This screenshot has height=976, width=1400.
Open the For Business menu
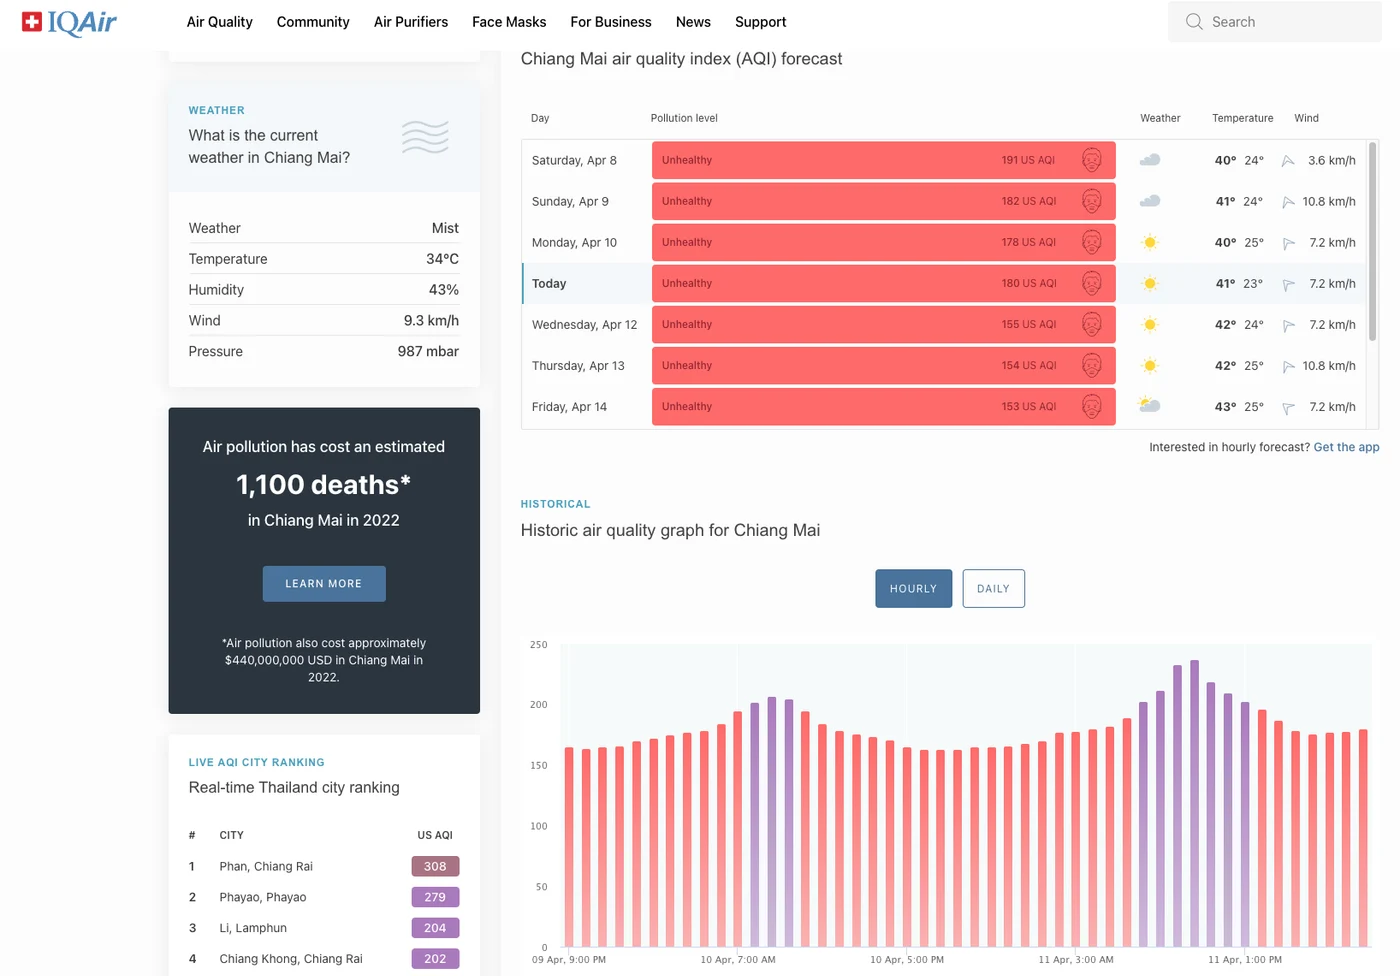611,22
